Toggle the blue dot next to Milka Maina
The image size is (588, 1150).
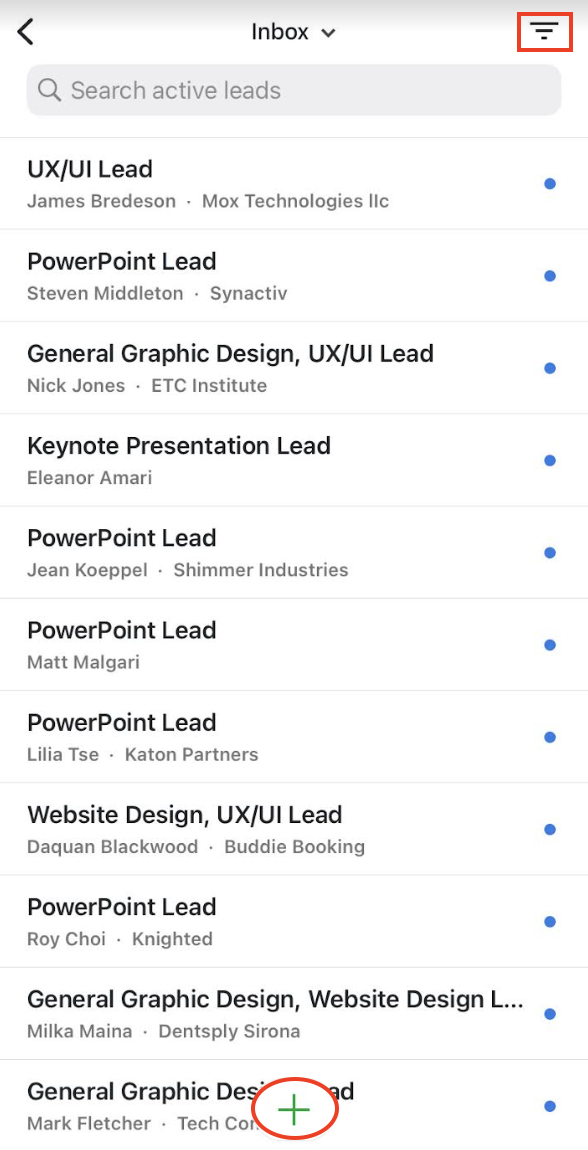tap(550, 1013)
